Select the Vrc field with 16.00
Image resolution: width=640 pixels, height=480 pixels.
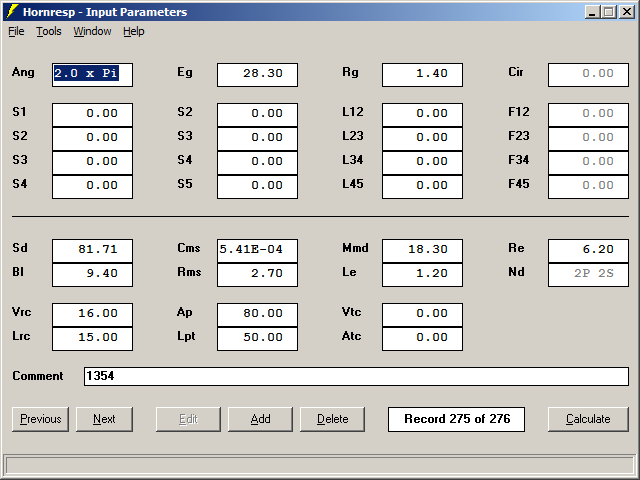coord(92,314)
